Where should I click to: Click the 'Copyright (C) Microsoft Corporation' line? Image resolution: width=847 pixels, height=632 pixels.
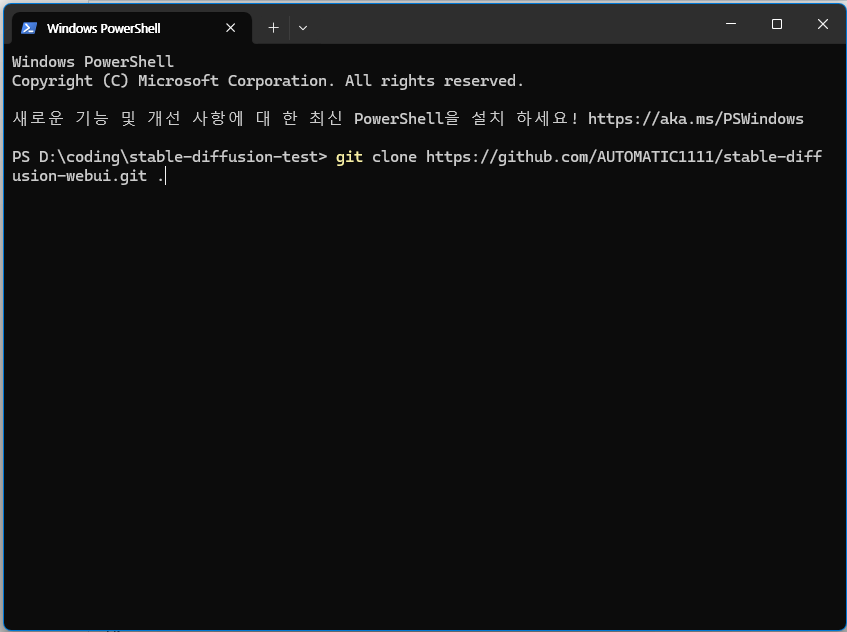pos(268,81)
